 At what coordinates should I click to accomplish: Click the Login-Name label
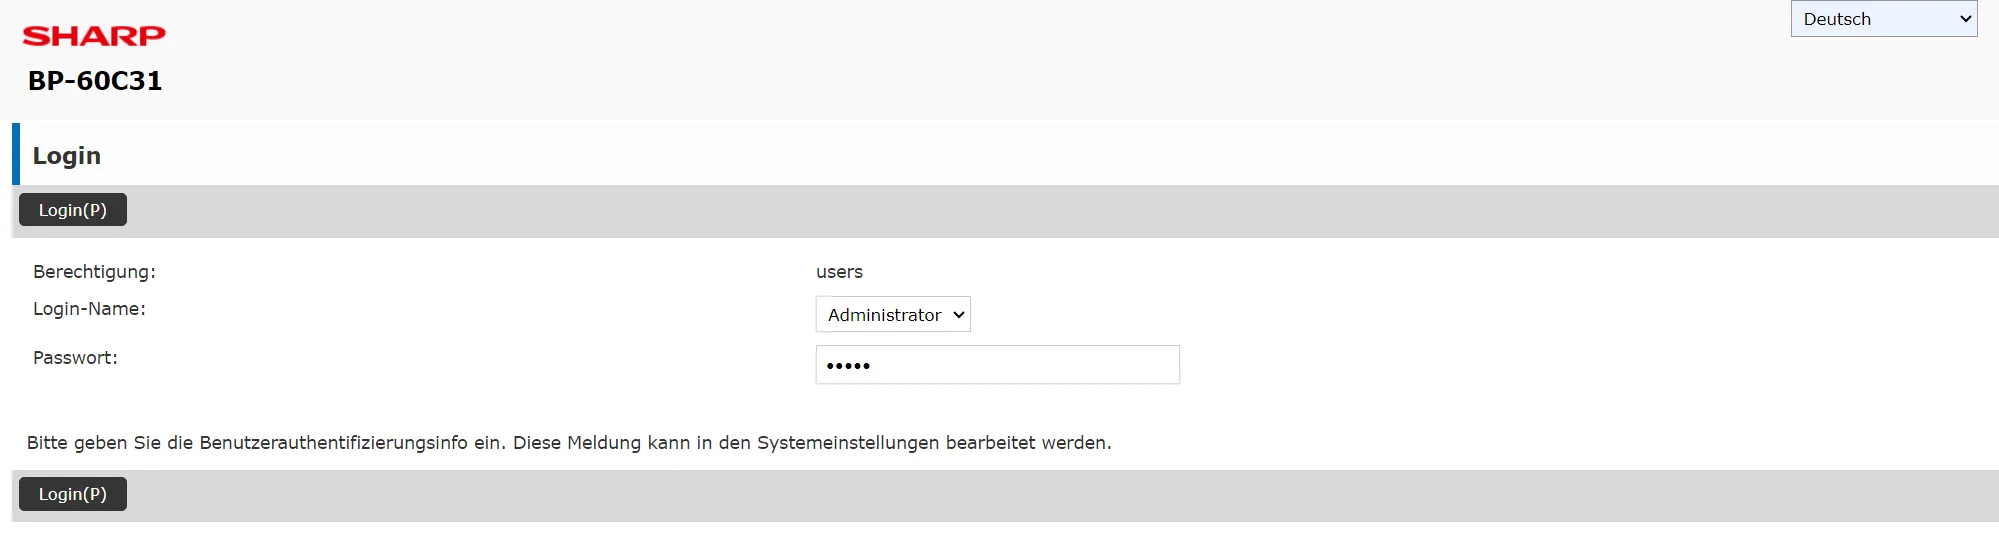tap(89, 309)
